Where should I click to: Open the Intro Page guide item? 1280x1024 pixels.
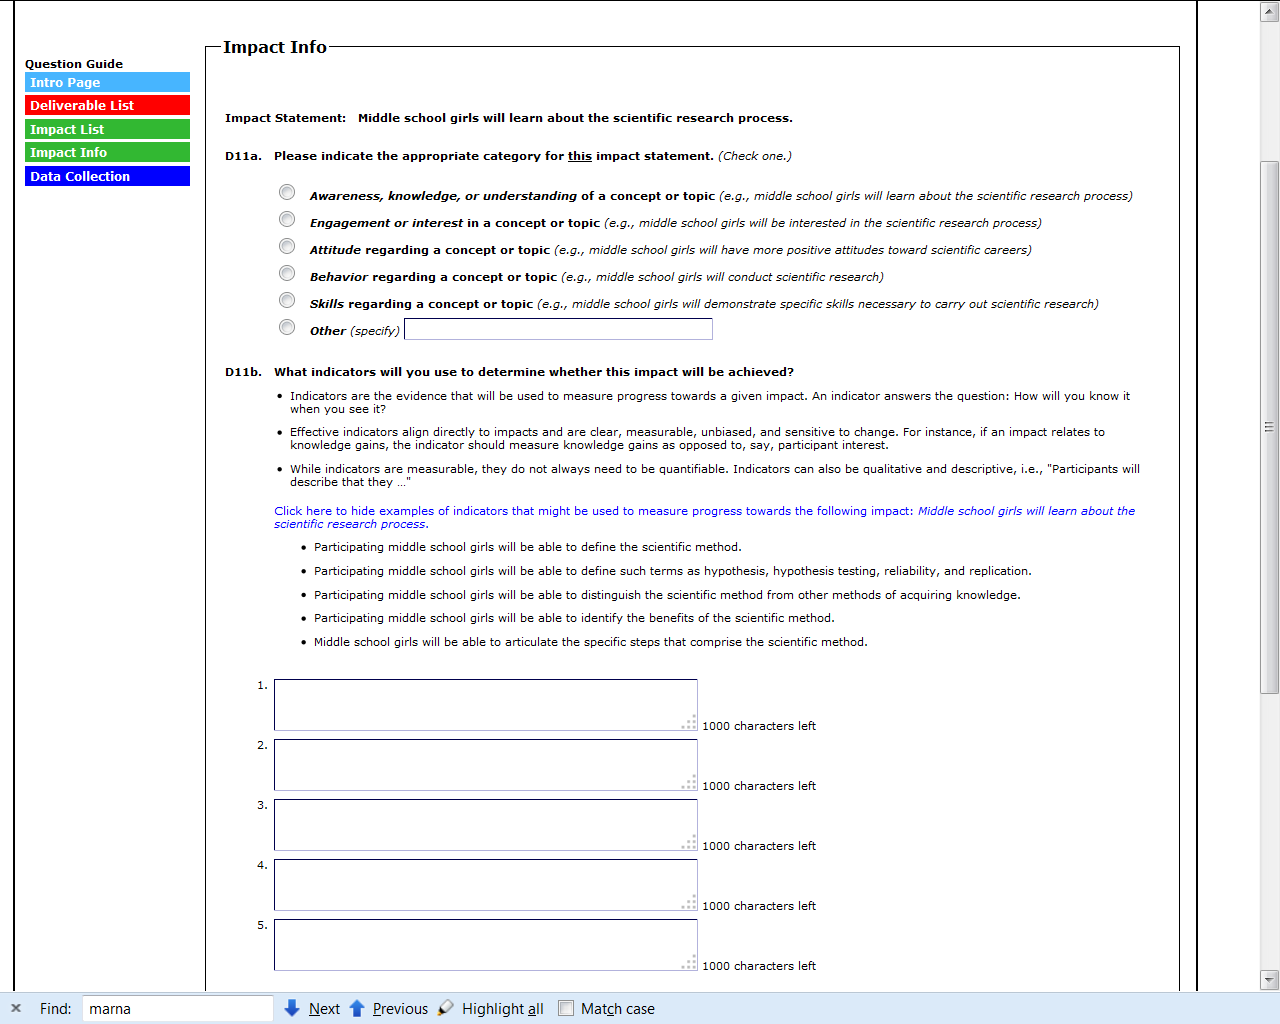pyautogui.click(x=107, y=82)
